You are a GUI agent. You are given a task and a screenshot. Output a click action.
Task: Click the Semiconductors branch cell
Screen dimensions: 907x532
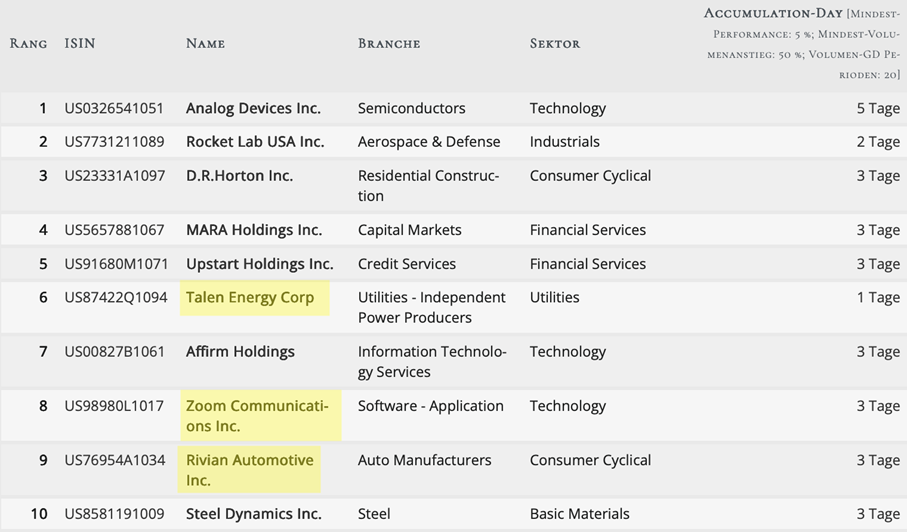pyautogui.click(x=411, y=108)
